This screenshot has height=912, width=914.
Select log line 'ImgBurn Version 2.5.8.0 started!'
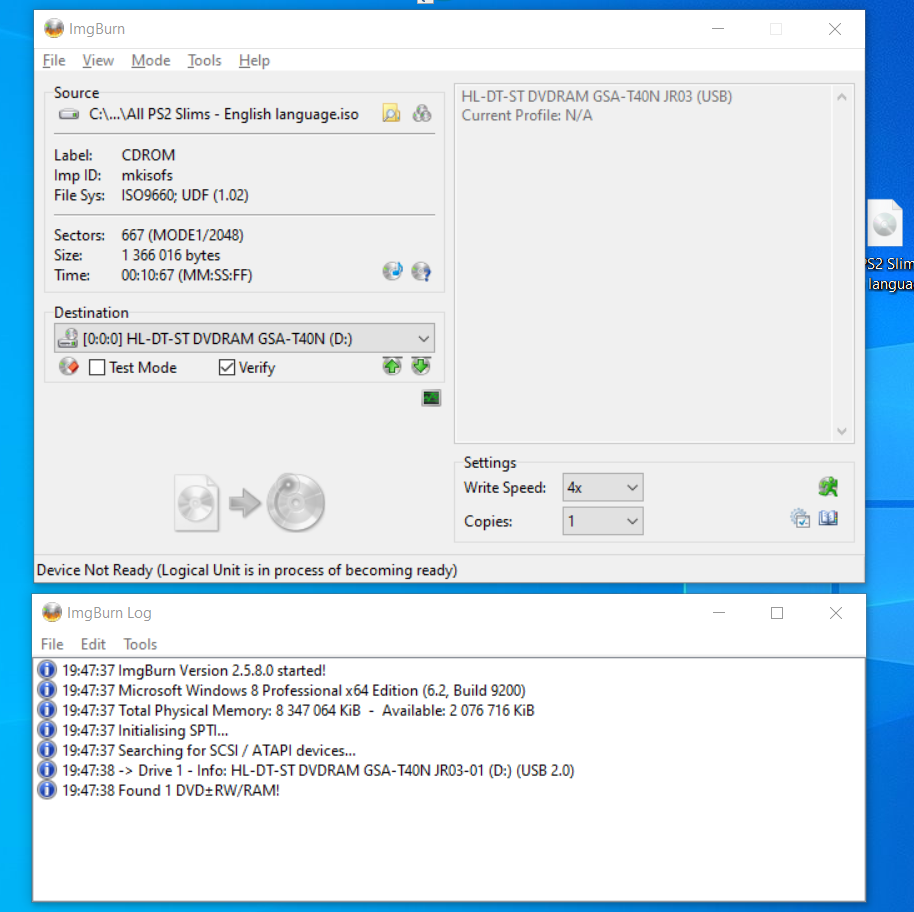(x=194, y=670)
